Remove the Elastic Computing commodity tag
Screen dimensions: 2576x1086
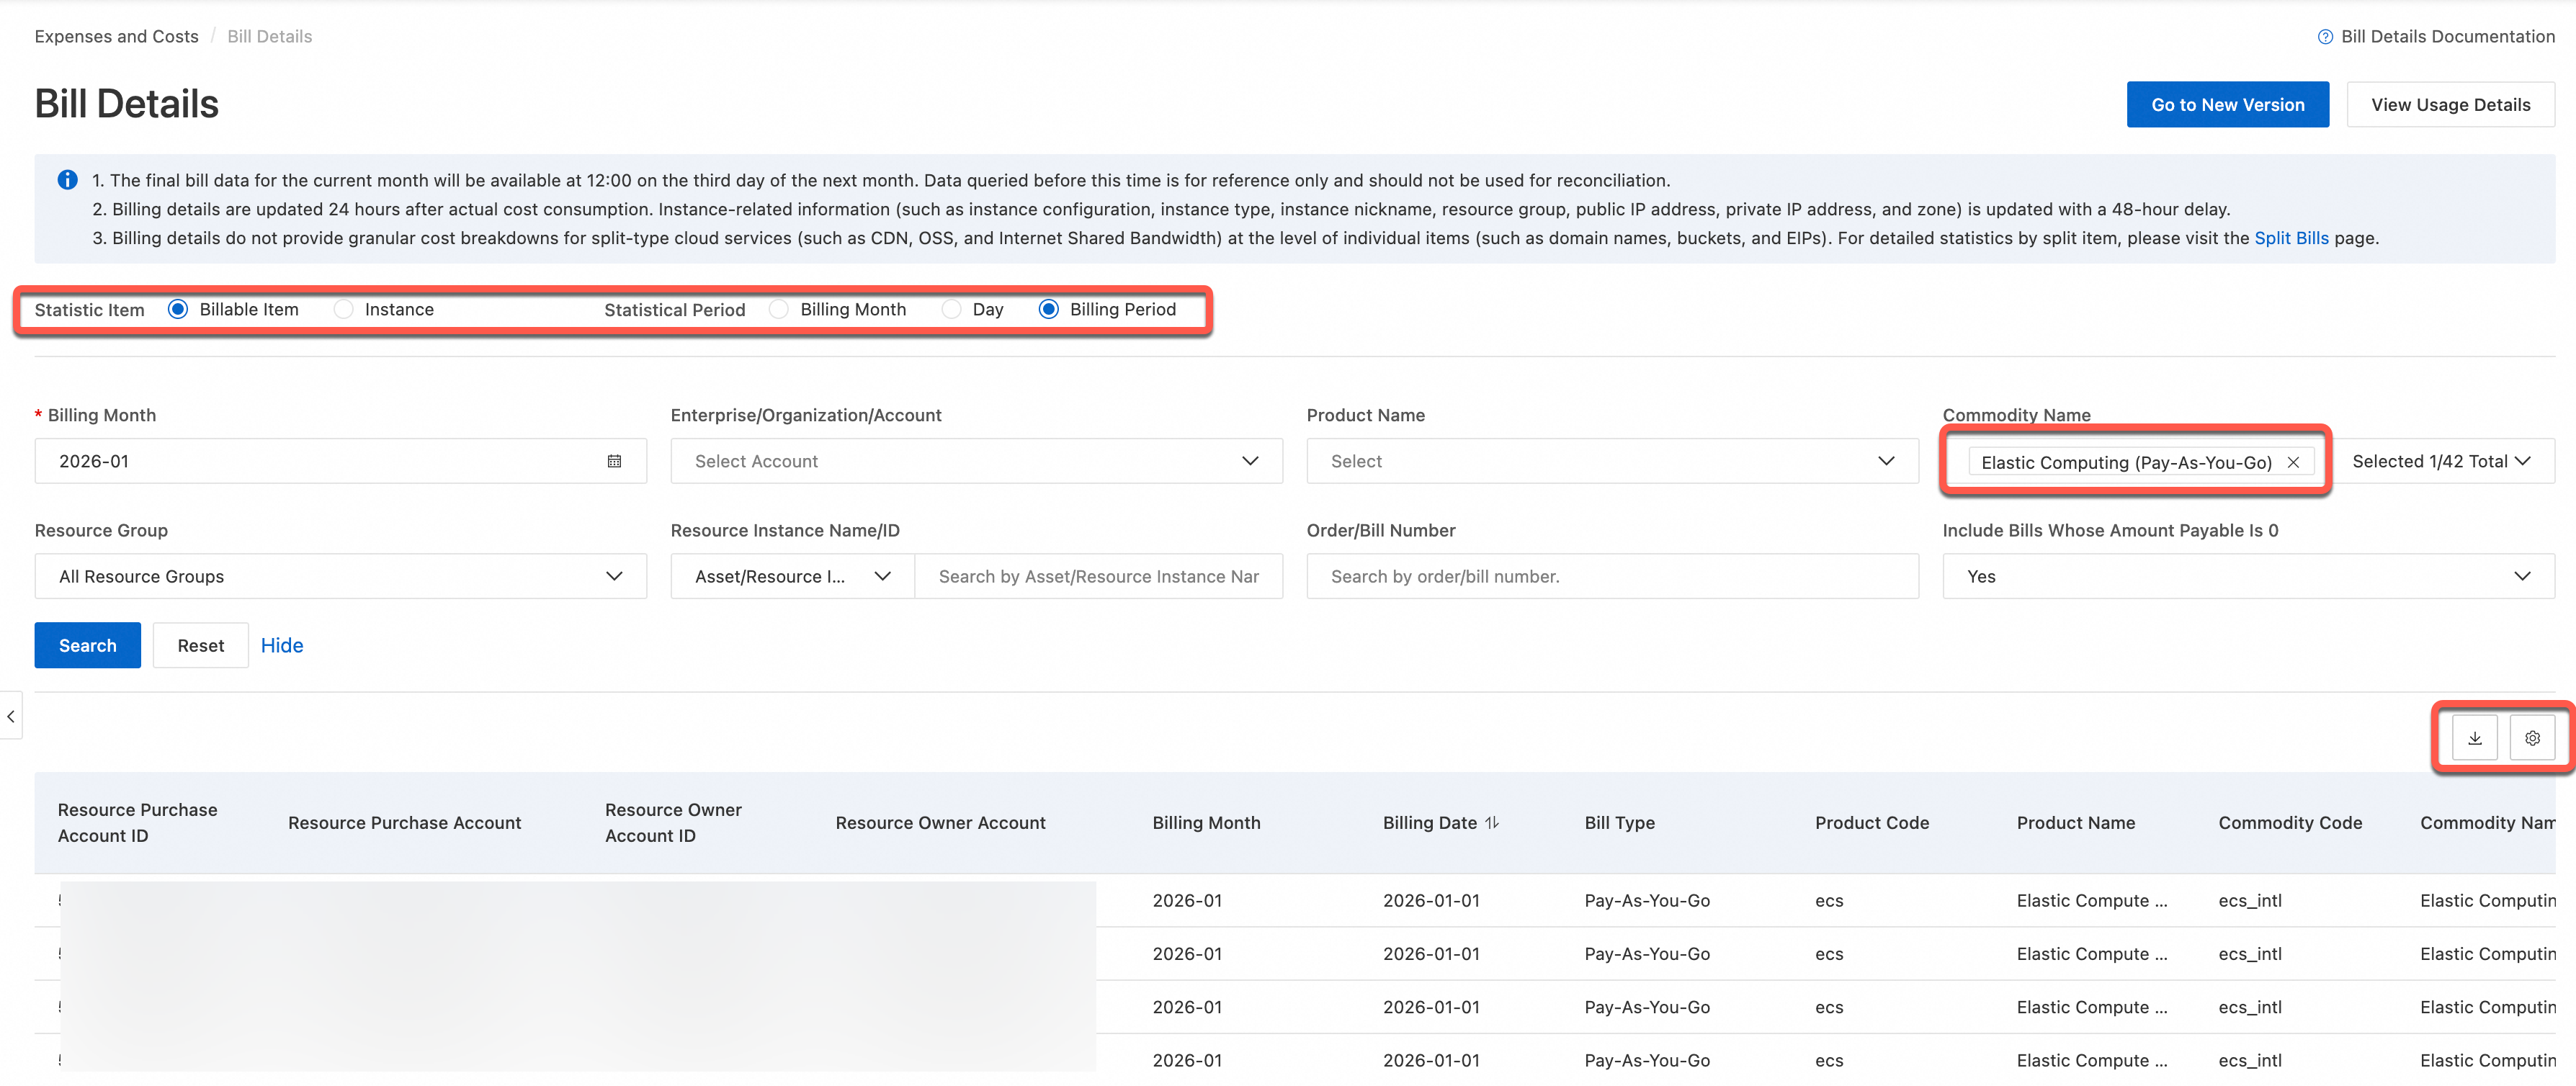2293,462
